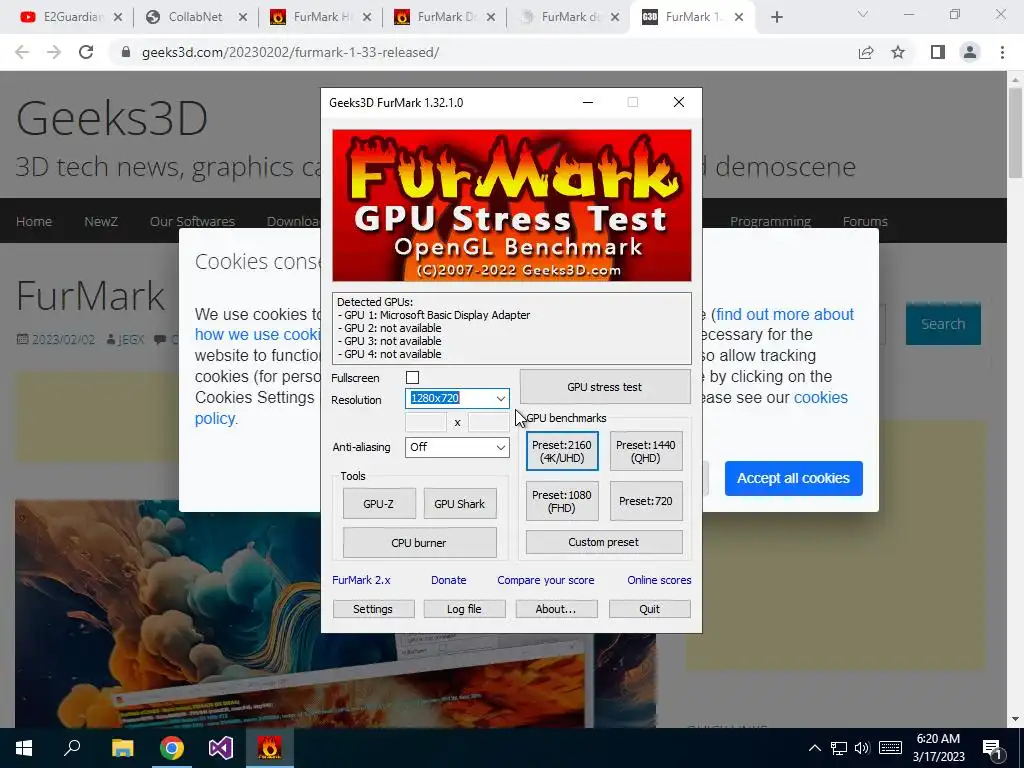1024x768 pixels.
Task: Close the CollabNet browser tab
Action: click(243, 18)
